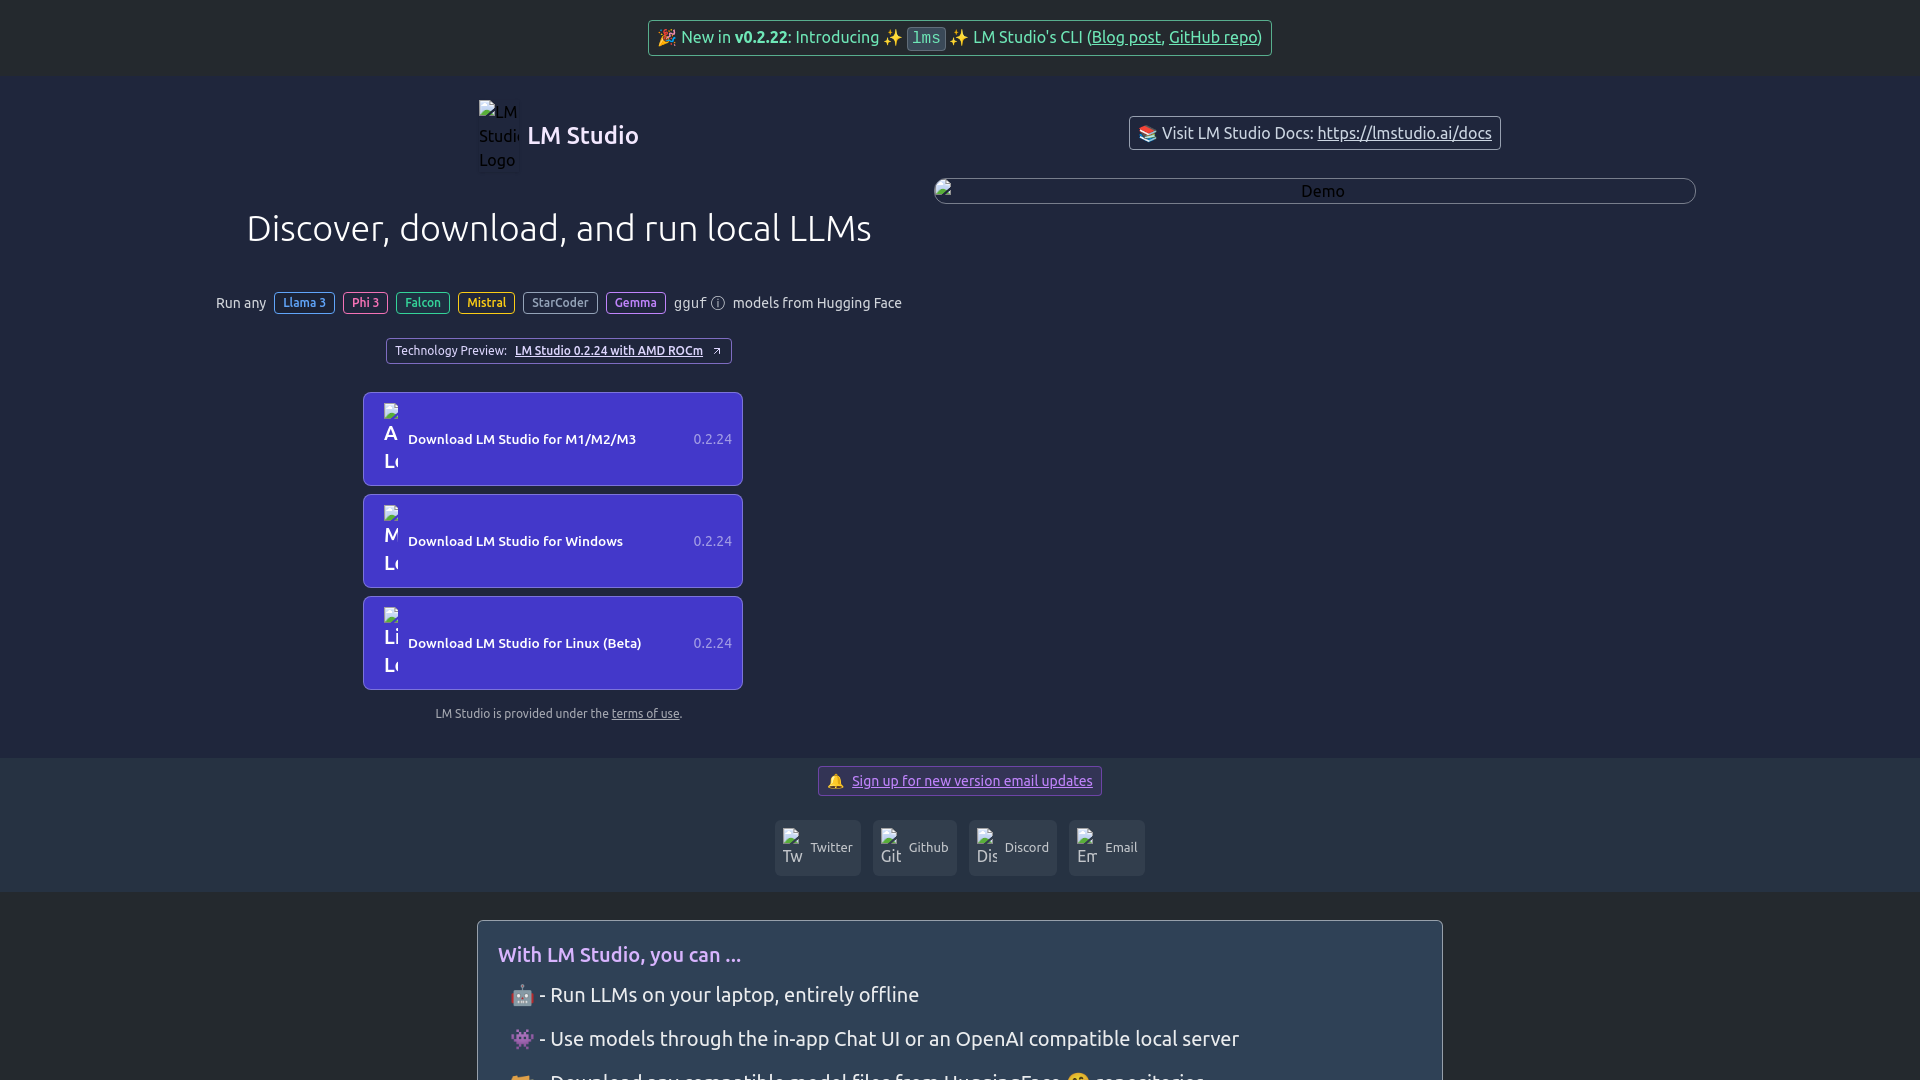The height and width of the screenshot is (1080, 1920).
Task: Click the gguf info circle icon
Action: point(718,303)
